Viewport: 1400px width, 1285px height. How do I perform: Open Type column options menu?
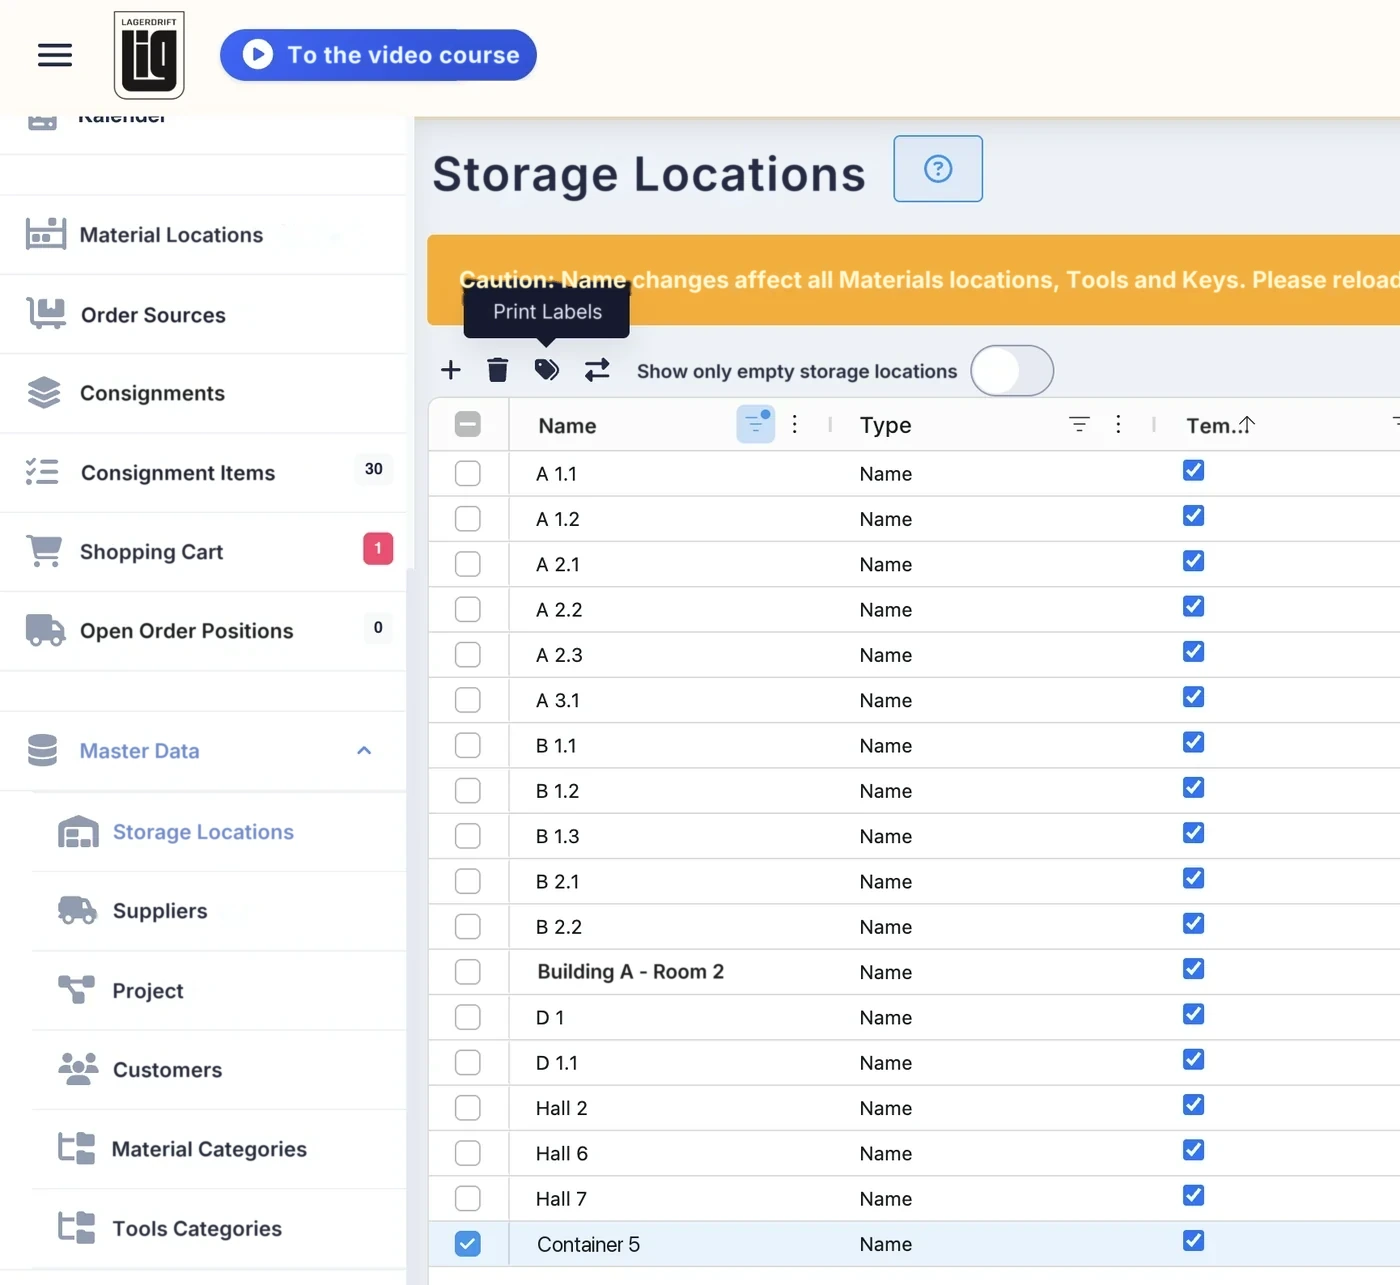click(x=1118, y=424)
